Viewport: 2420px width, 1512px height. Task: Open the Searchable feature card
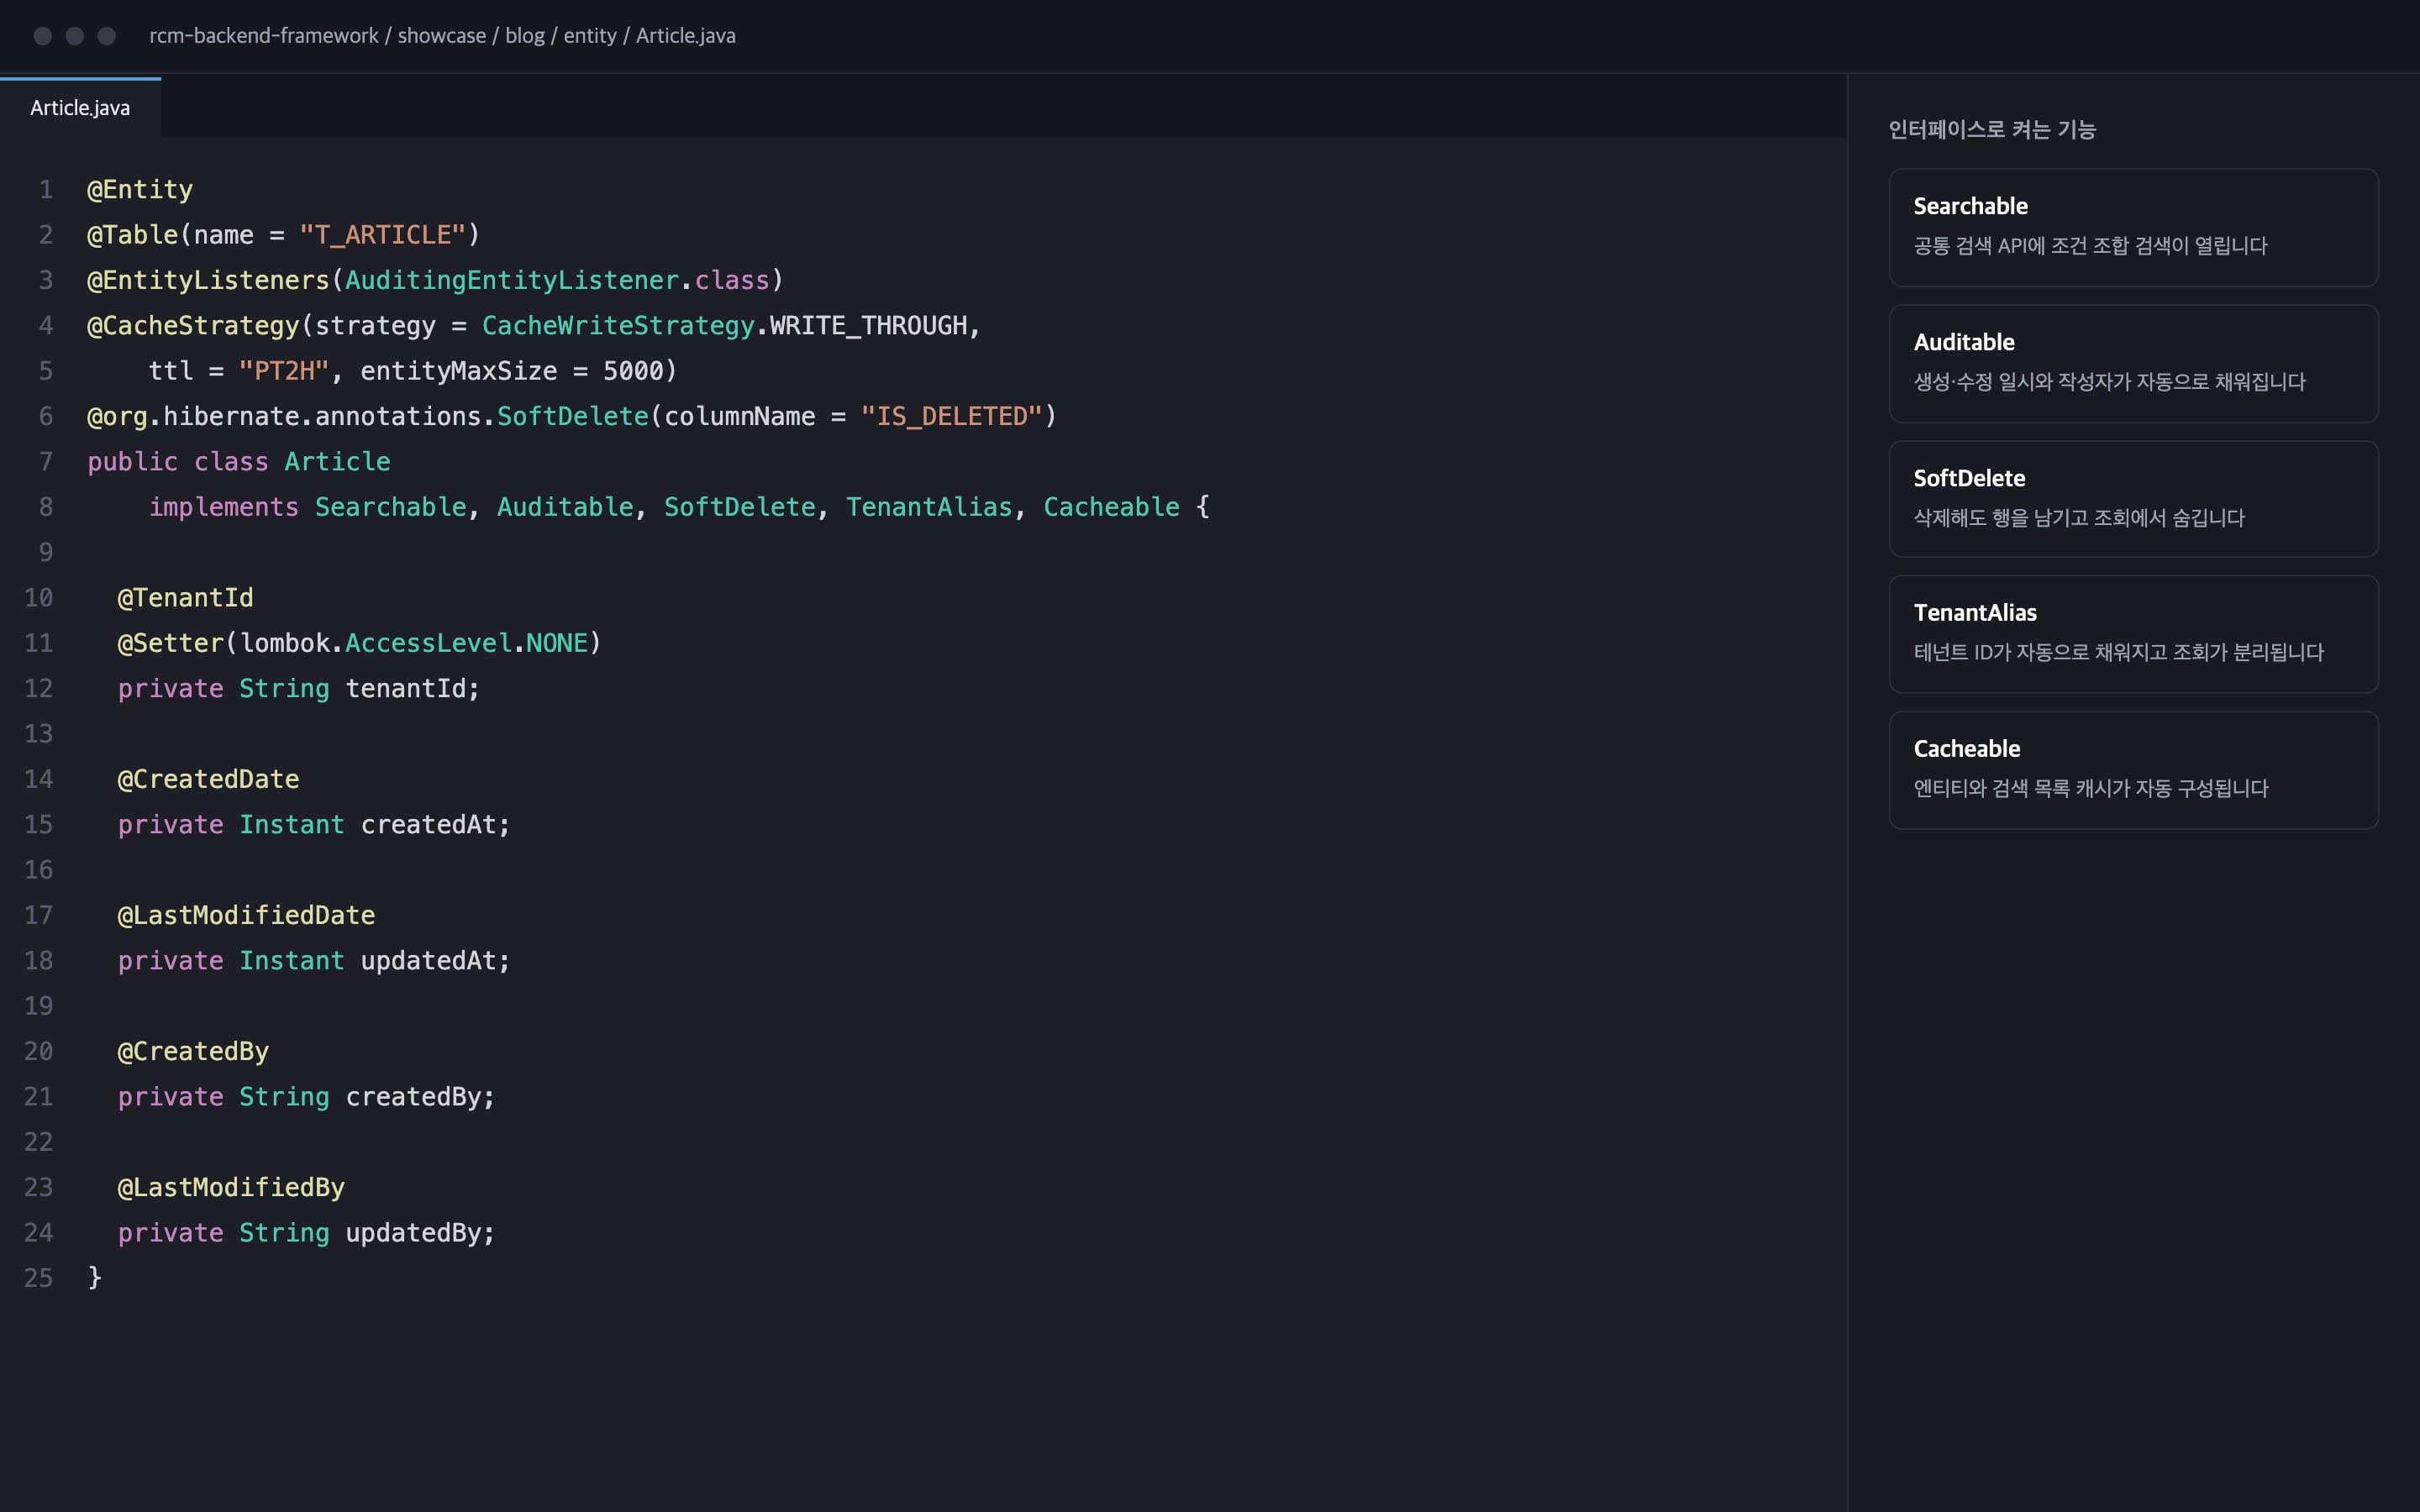[x=2133, y=228]
